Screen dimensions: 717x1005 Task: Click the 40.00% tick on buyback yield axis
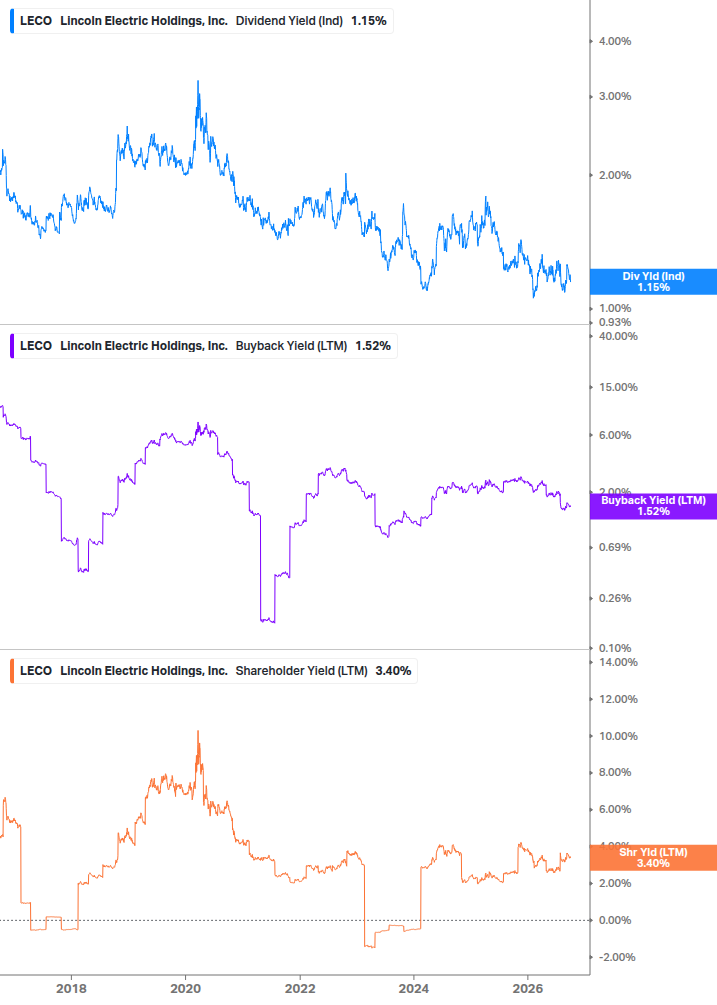click(x=618, y=336)
